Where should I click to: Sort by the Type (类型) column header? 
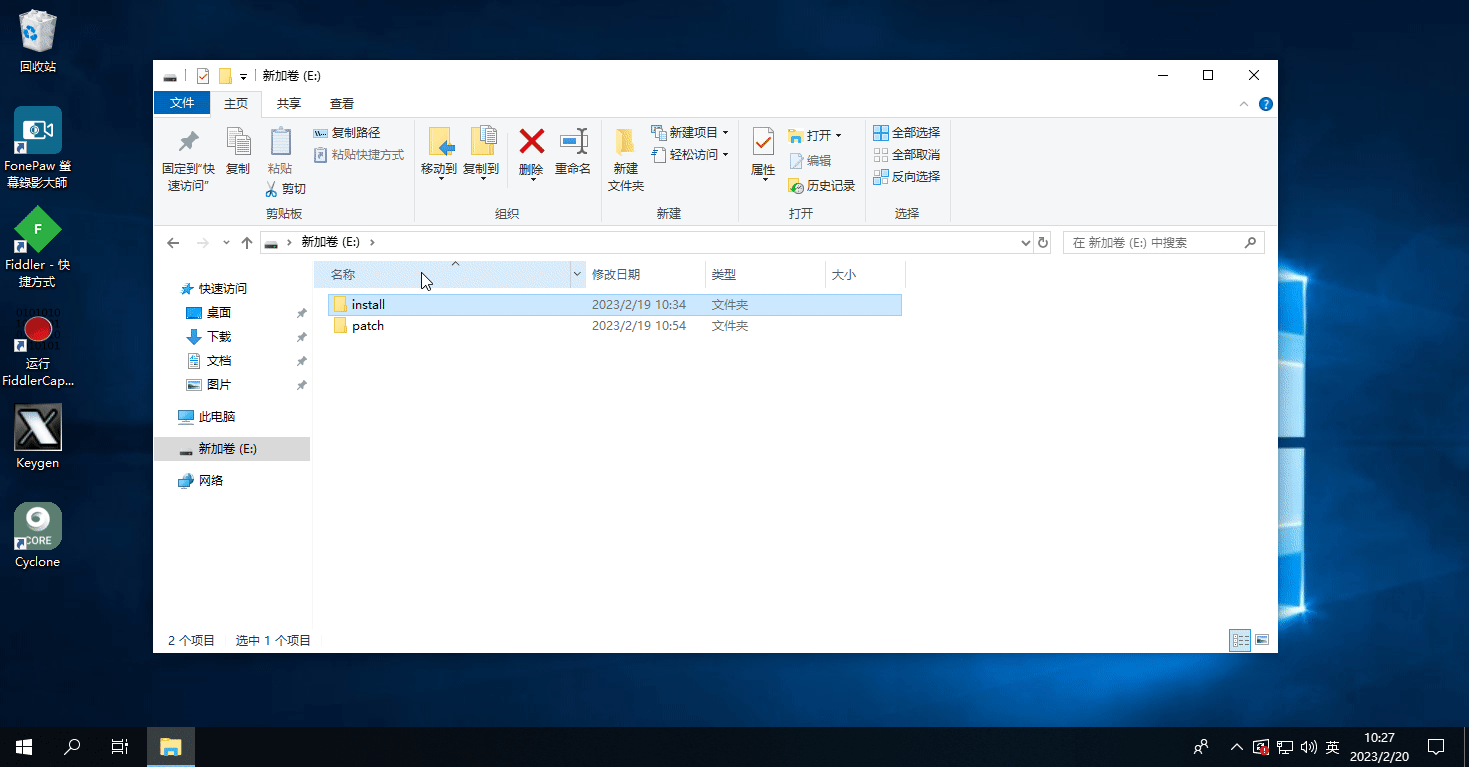click(x=765, y=274)
